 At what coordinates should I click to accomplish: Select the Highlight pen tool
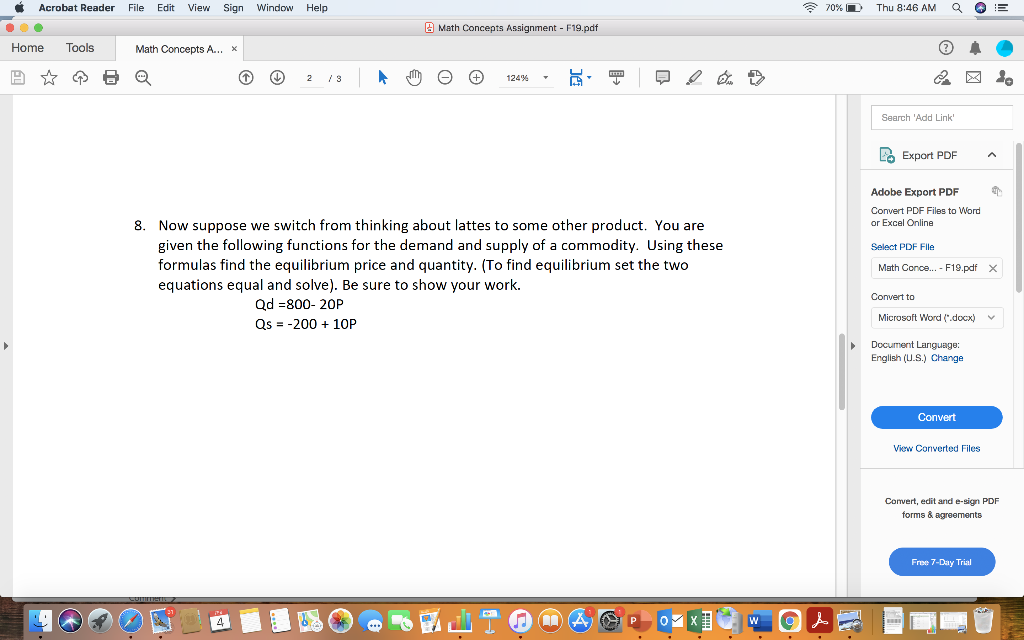694,77
